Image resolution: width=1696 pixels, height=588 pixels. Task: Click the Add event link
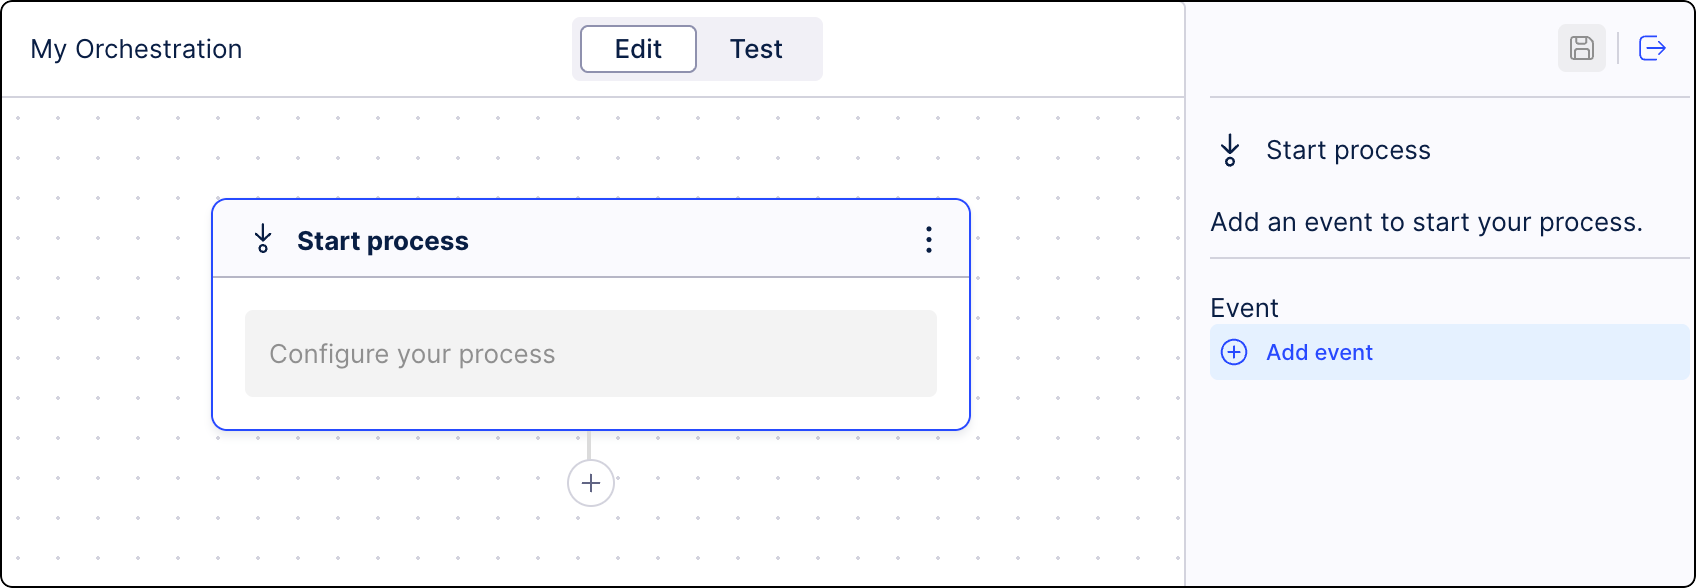click(x=1319, y=352)
